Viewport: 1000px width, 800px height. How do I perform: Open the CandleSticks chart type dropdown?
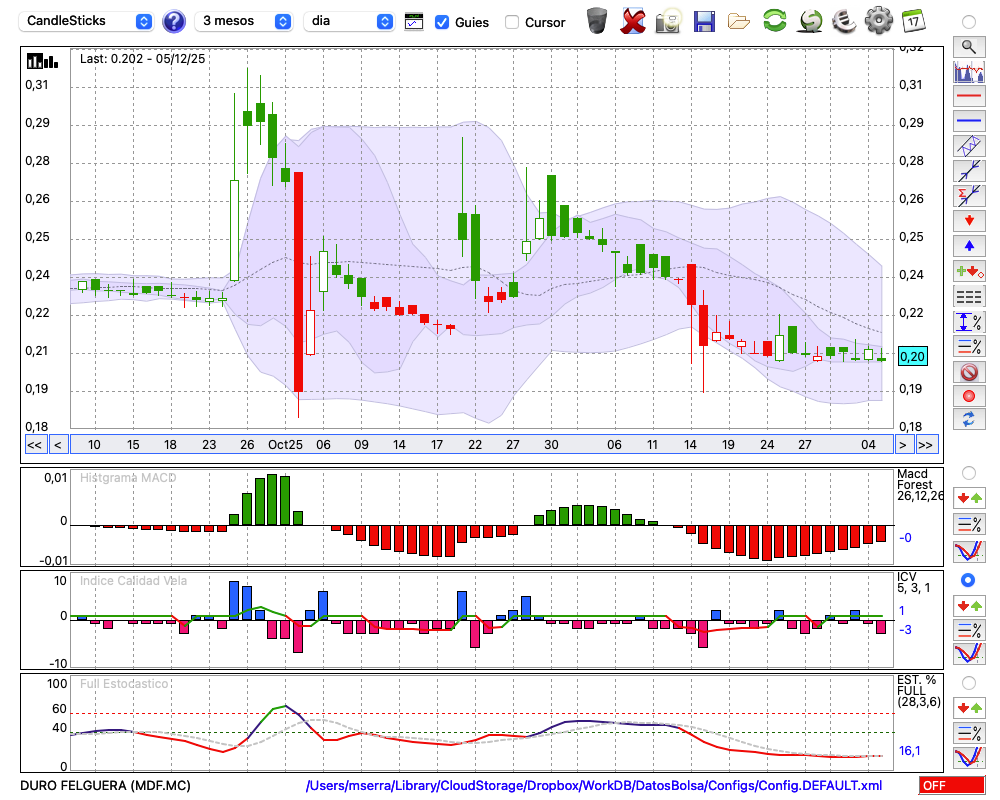click(88, 21)
